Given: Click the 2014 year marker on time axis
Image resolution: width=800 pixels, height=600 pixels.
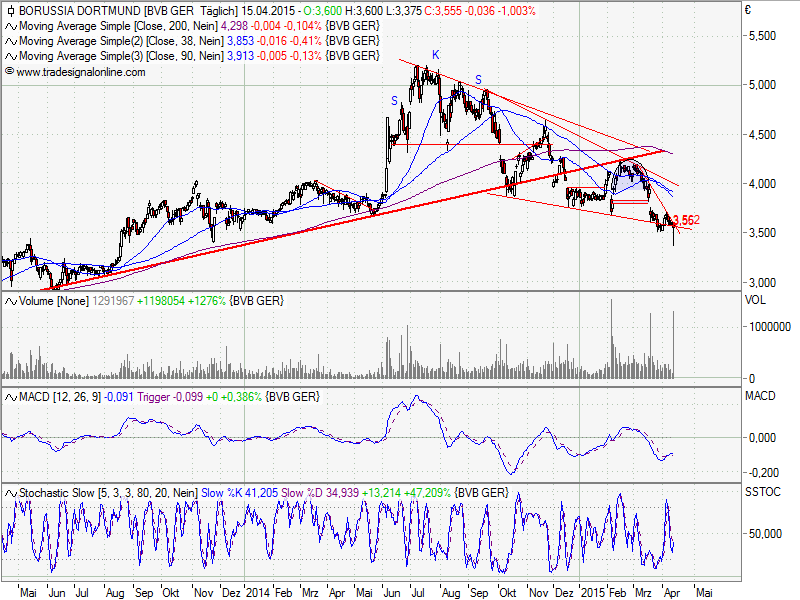Looking at the screenshot, I should pyautogui.click(x=258, y=593).
